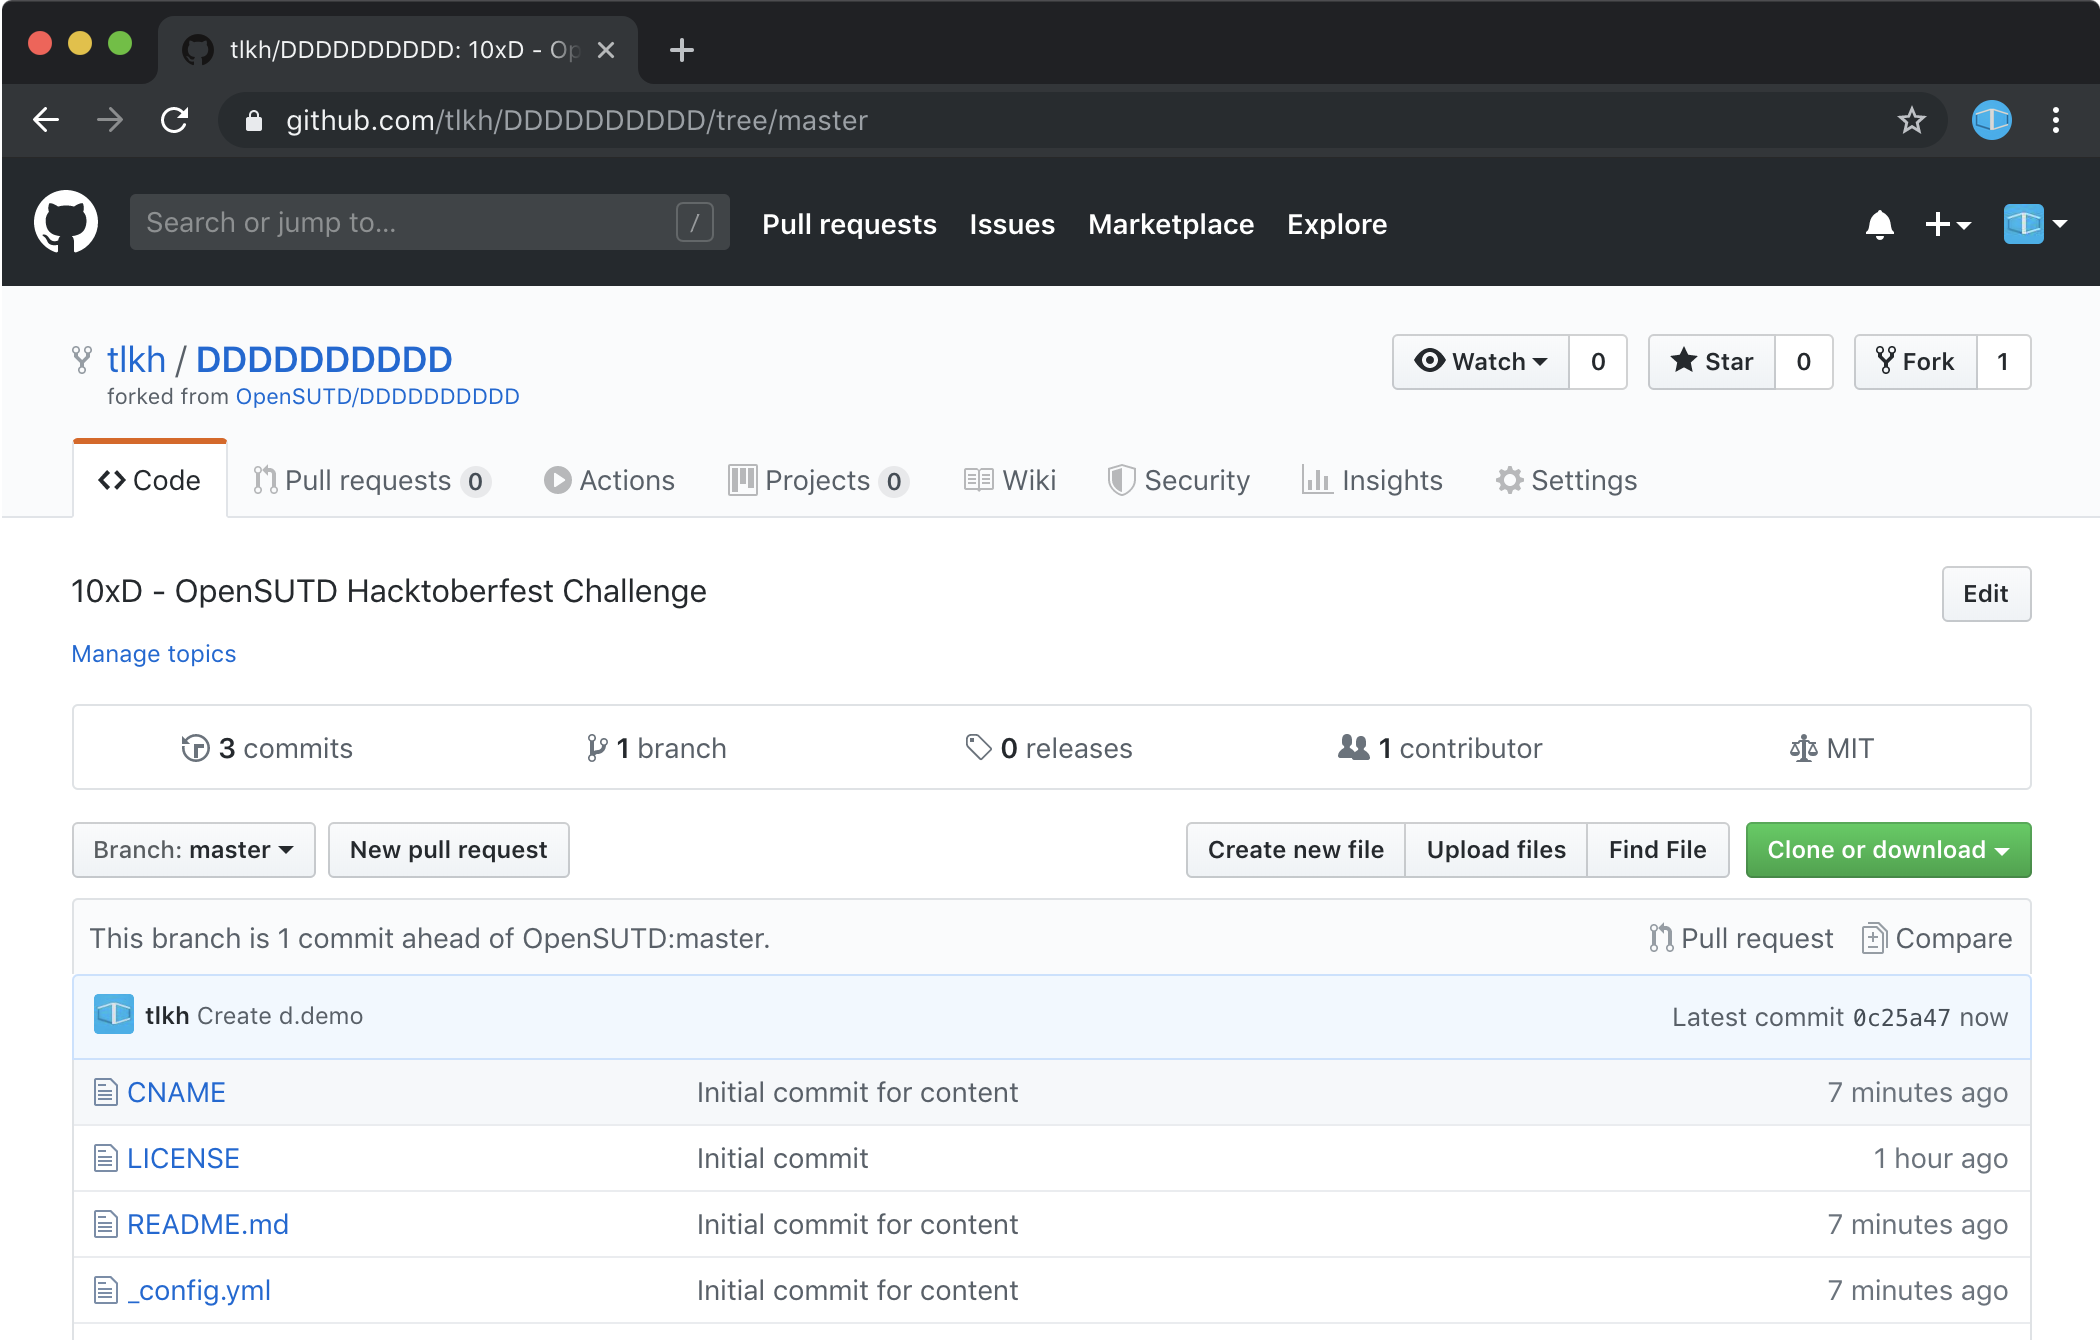Bookmark page with the star icon

coord(1911,121)
